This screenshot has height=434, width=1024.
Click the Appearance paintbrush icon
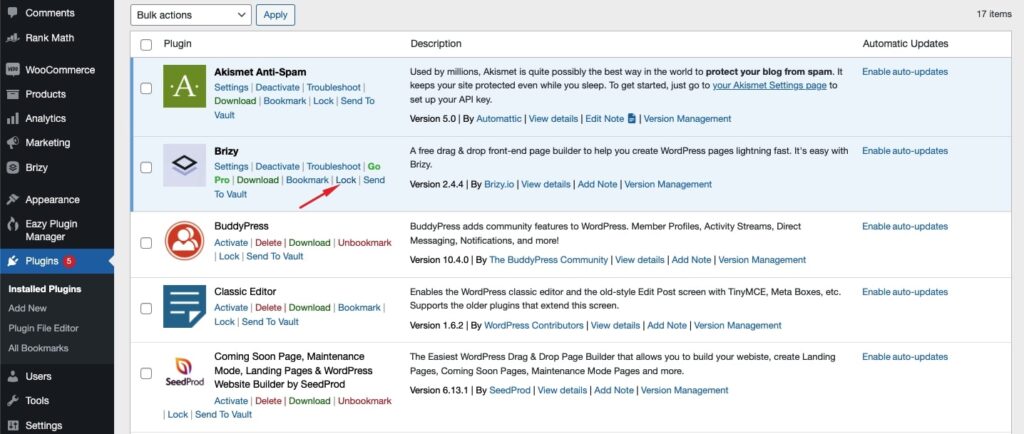pyautogui.click(x=12, y=200)
